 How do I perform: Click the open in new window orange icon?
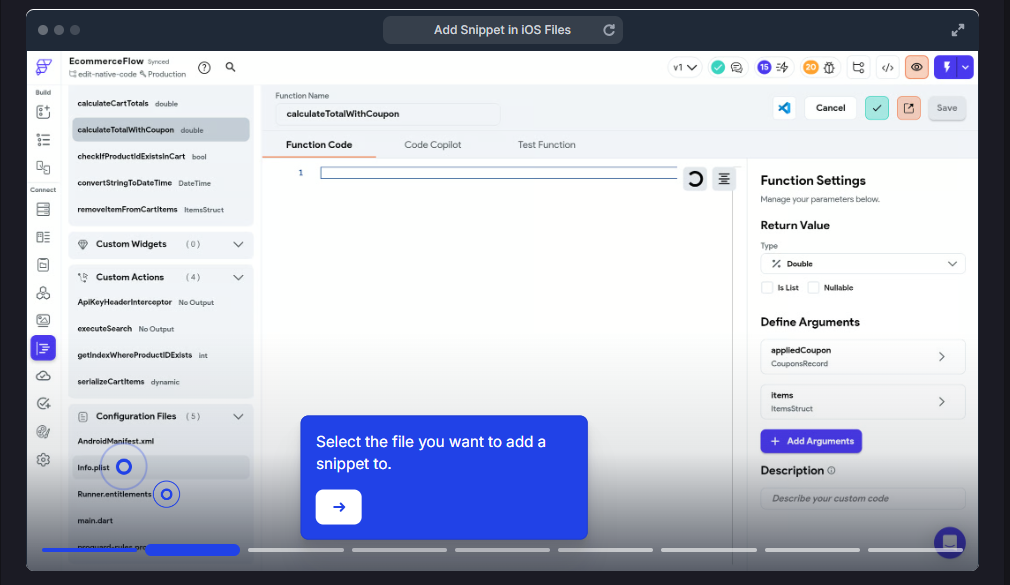908,108
